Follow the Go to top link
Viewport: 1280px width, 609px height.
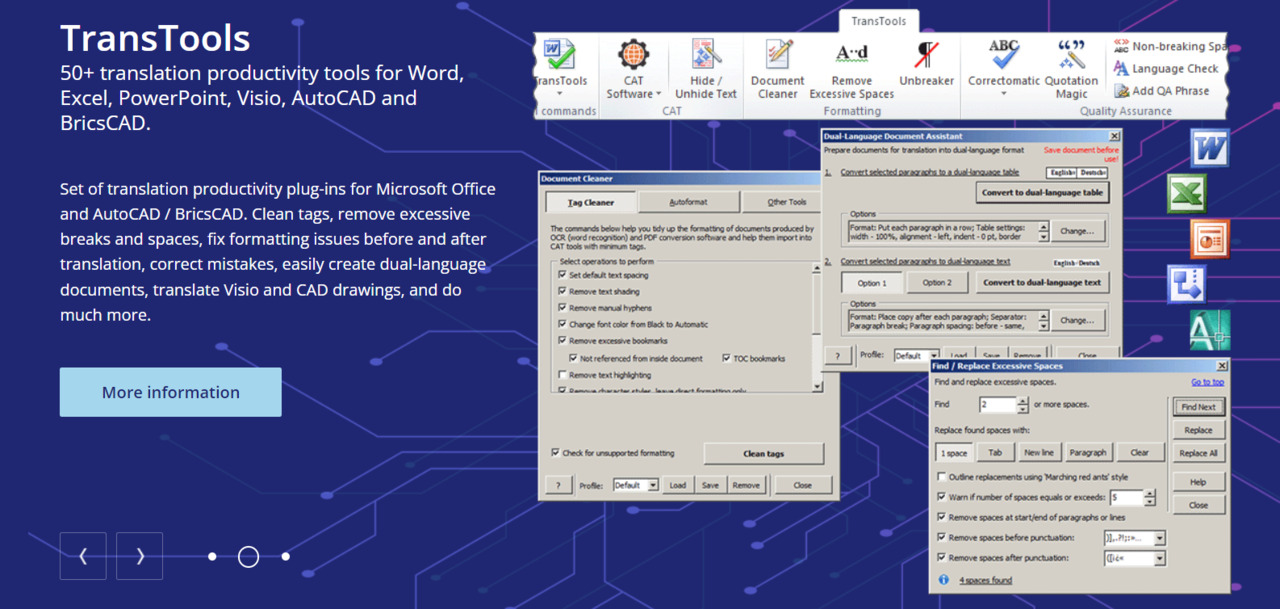1207,382
